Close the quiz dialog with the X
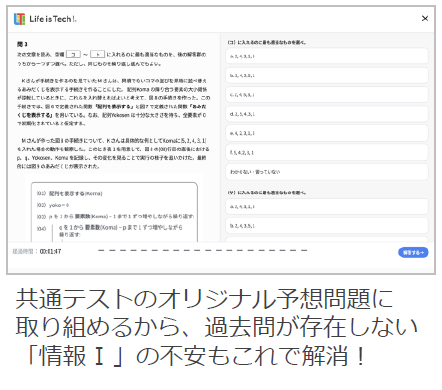The image size is (442, 390). tap(425, 18)
